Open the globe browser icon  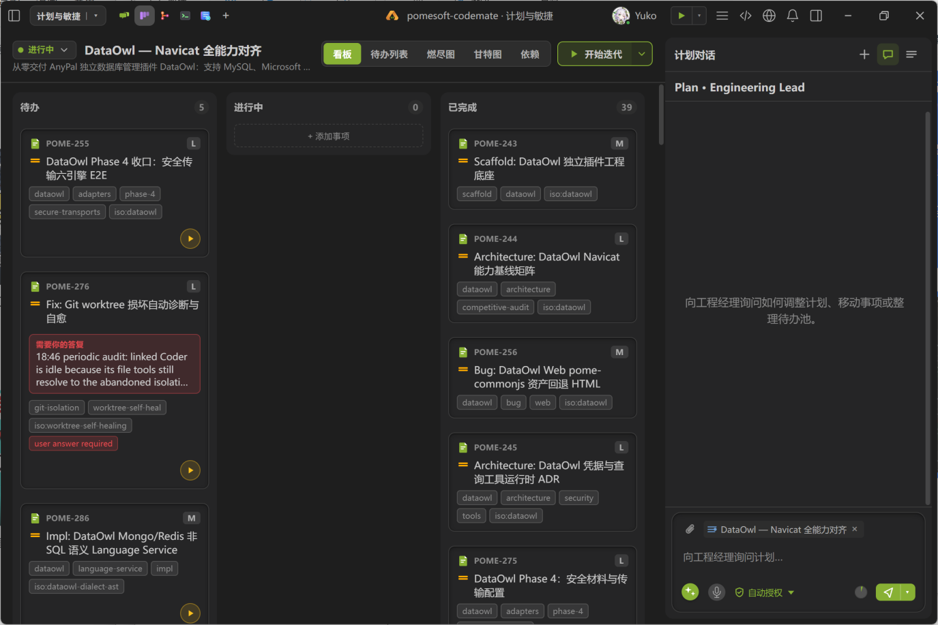point(769,16)
